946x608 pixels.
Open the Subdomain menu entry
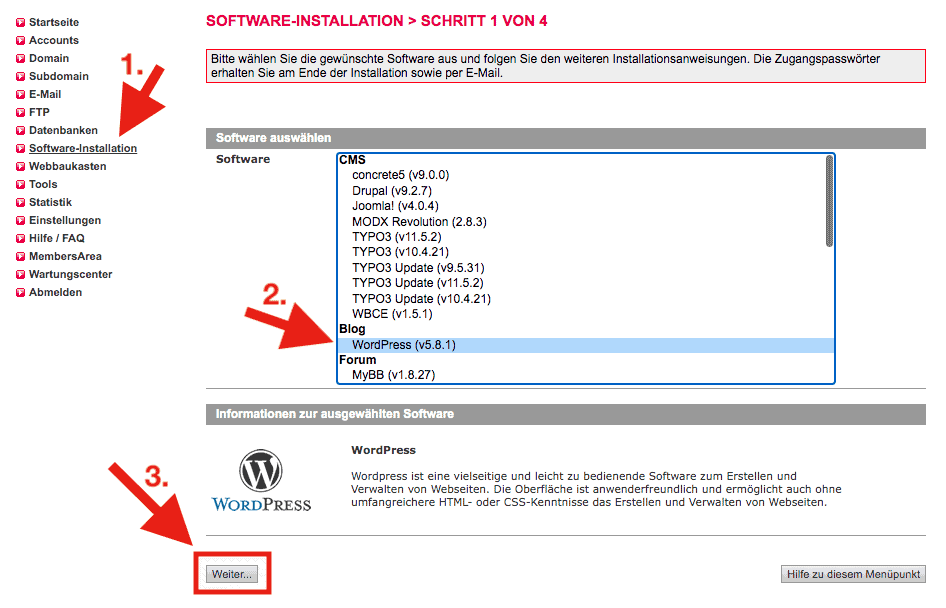point(59,77)
